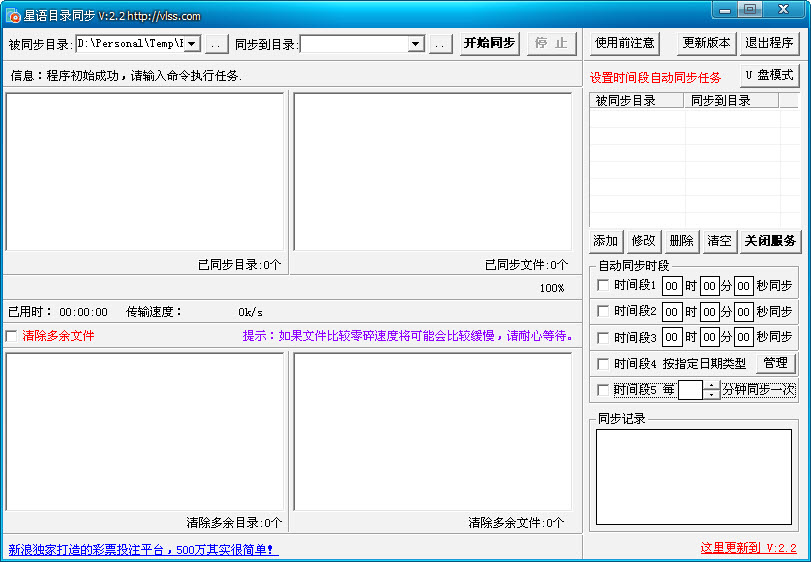Viewport: 811px width, 562px height.
Task: Browse for target directory with '..' button
Action: coord(441,44)
